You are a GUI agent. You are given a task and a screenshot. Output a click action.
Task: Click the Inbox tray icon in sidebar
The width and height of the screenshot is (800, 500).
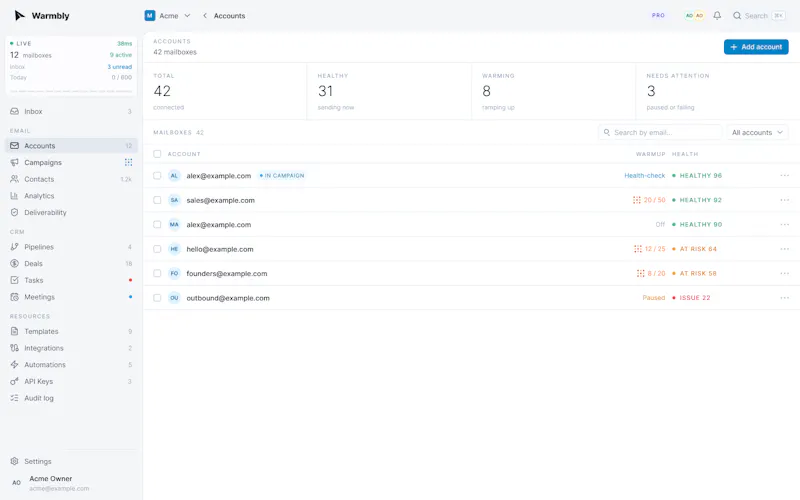[14, 111]
